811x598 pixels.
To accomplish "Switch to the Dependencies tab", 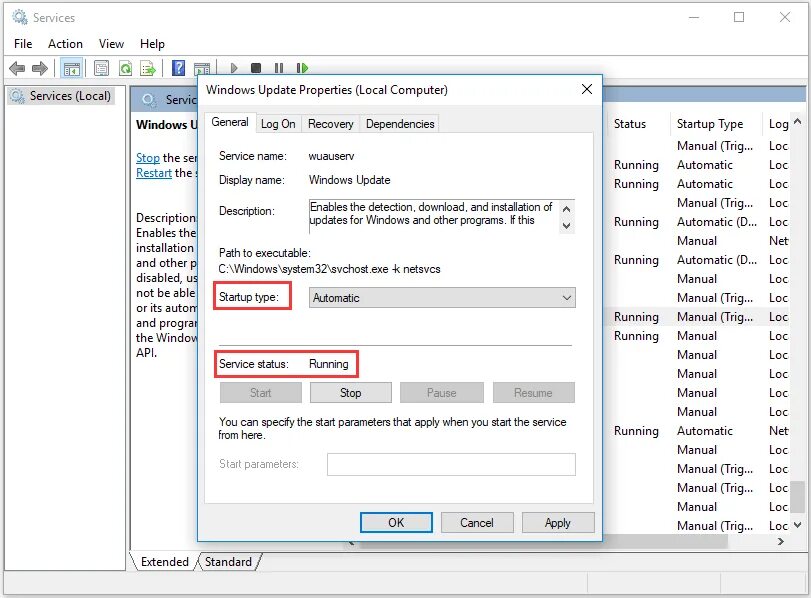I will point(400,124).
